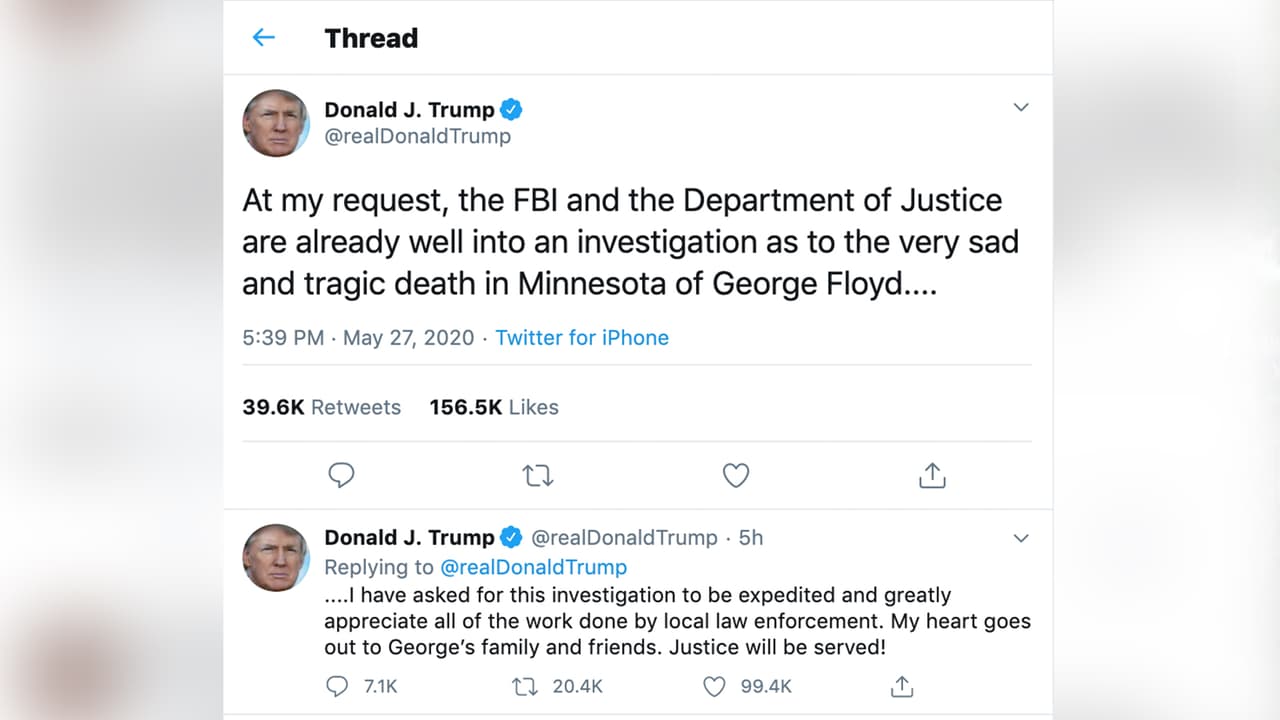Reply to the follow-up tweet
Image resolution: width=1280 pixels, height=720 pixels.
[336, 687]
